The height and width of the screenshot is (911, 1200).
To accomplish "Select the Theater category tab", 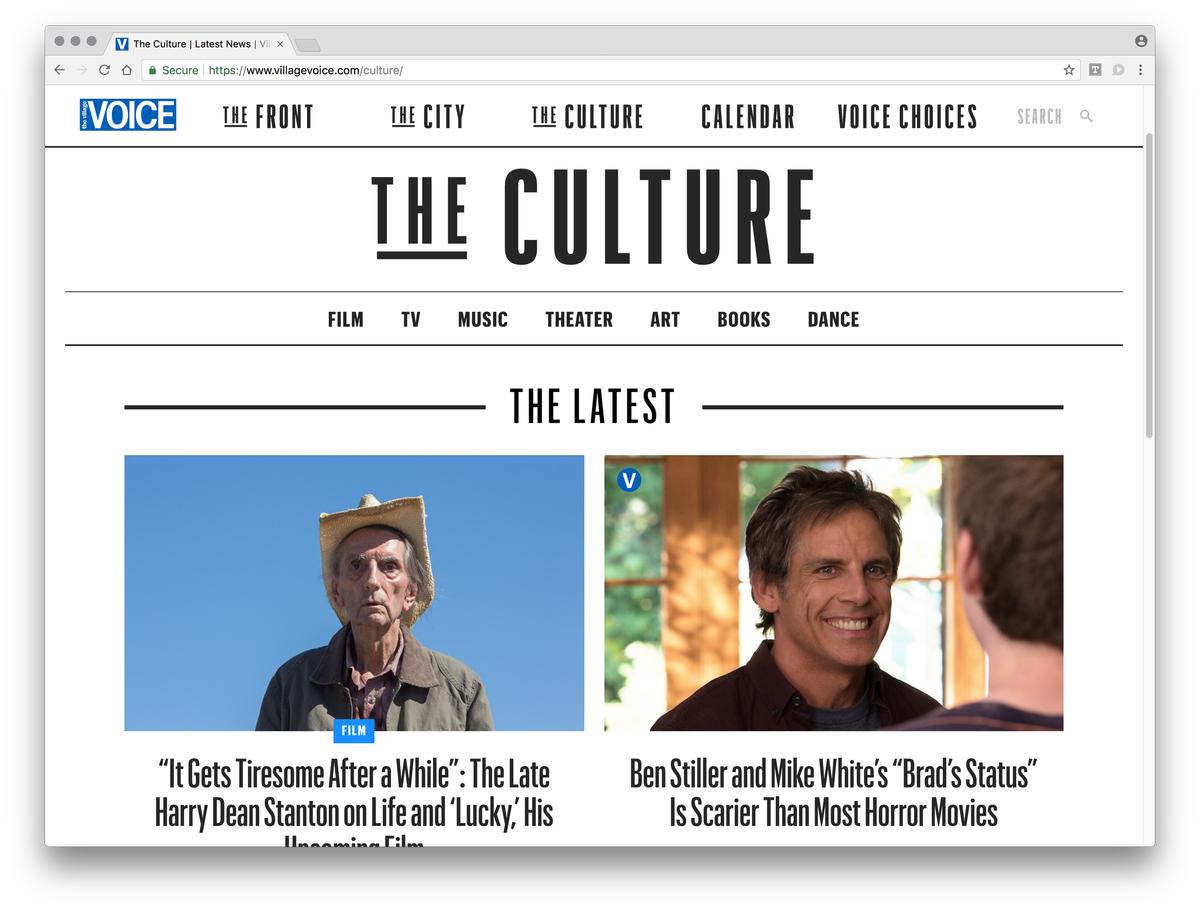I will click(x=579, y=319).
